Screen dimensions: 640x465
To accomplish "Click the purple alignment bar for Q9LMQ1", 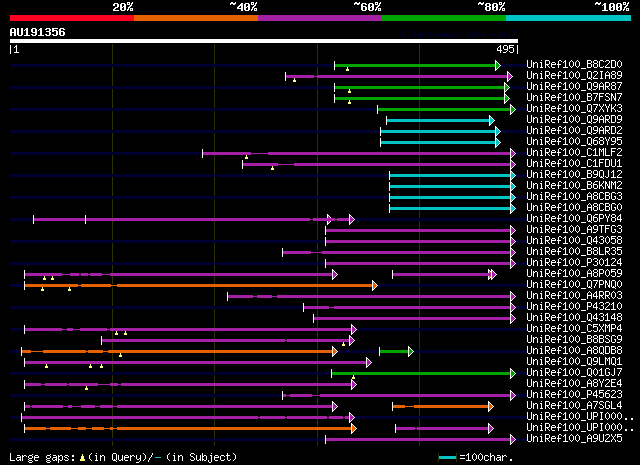I will [x=198, y=363].
